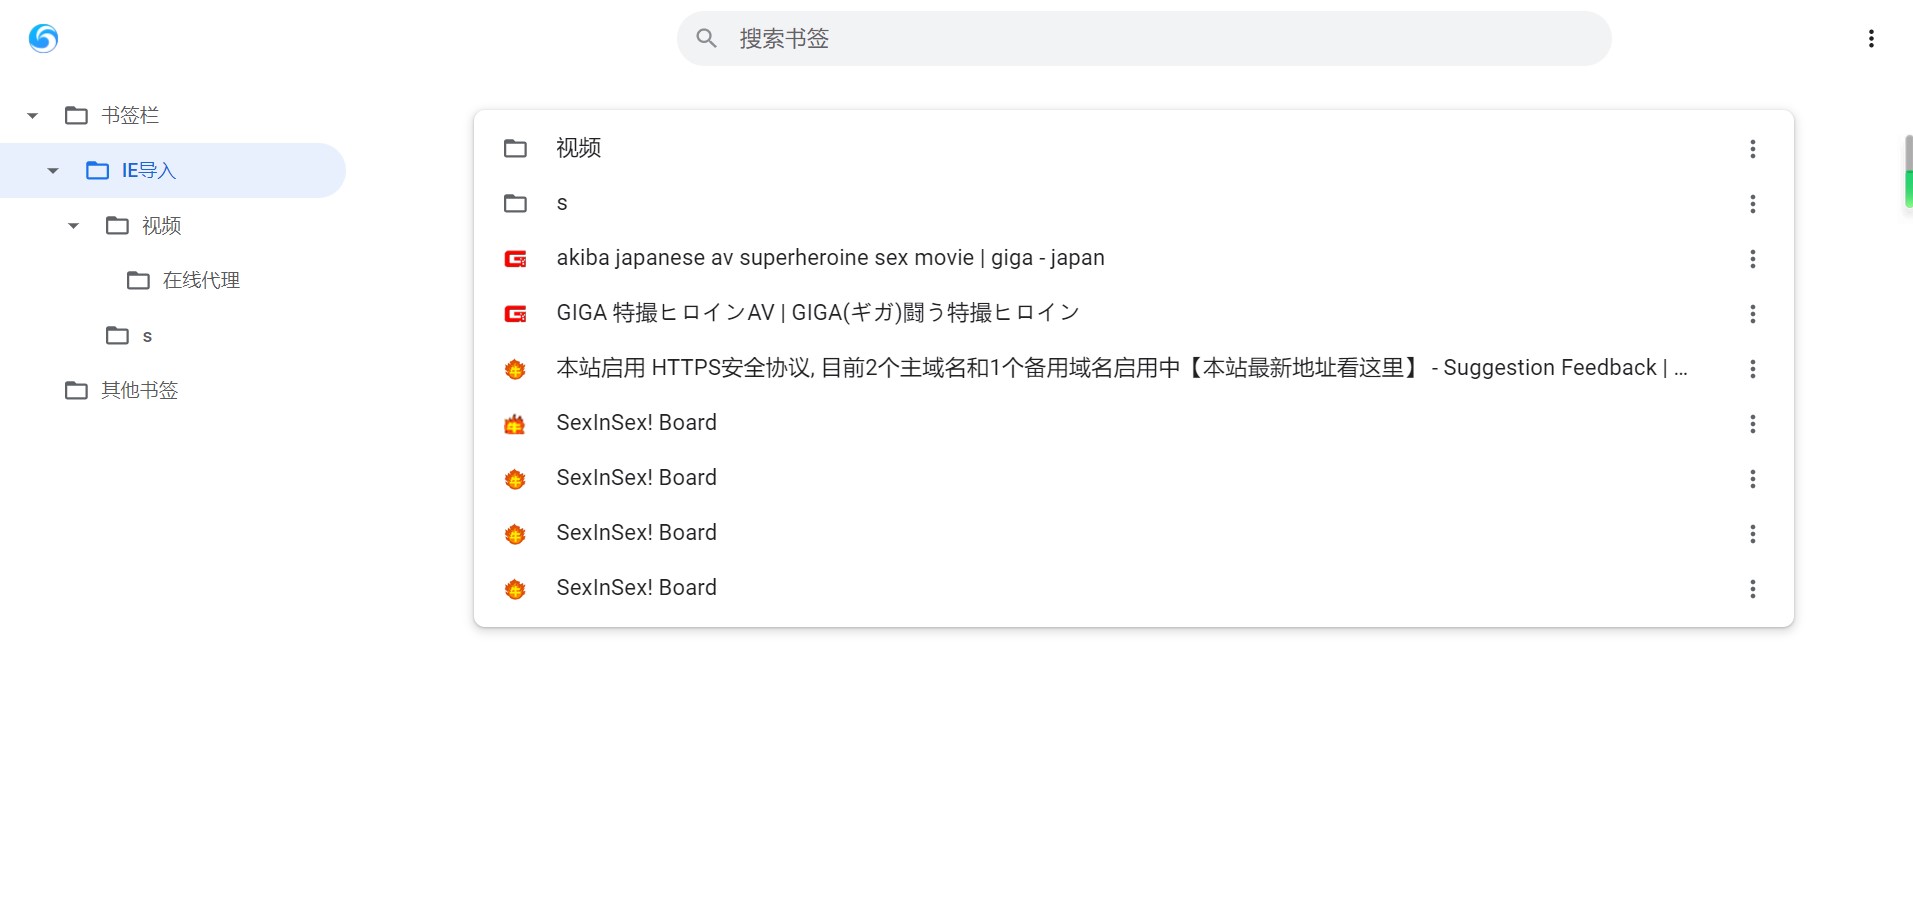Click the 在线代理 folder icon

138,281
